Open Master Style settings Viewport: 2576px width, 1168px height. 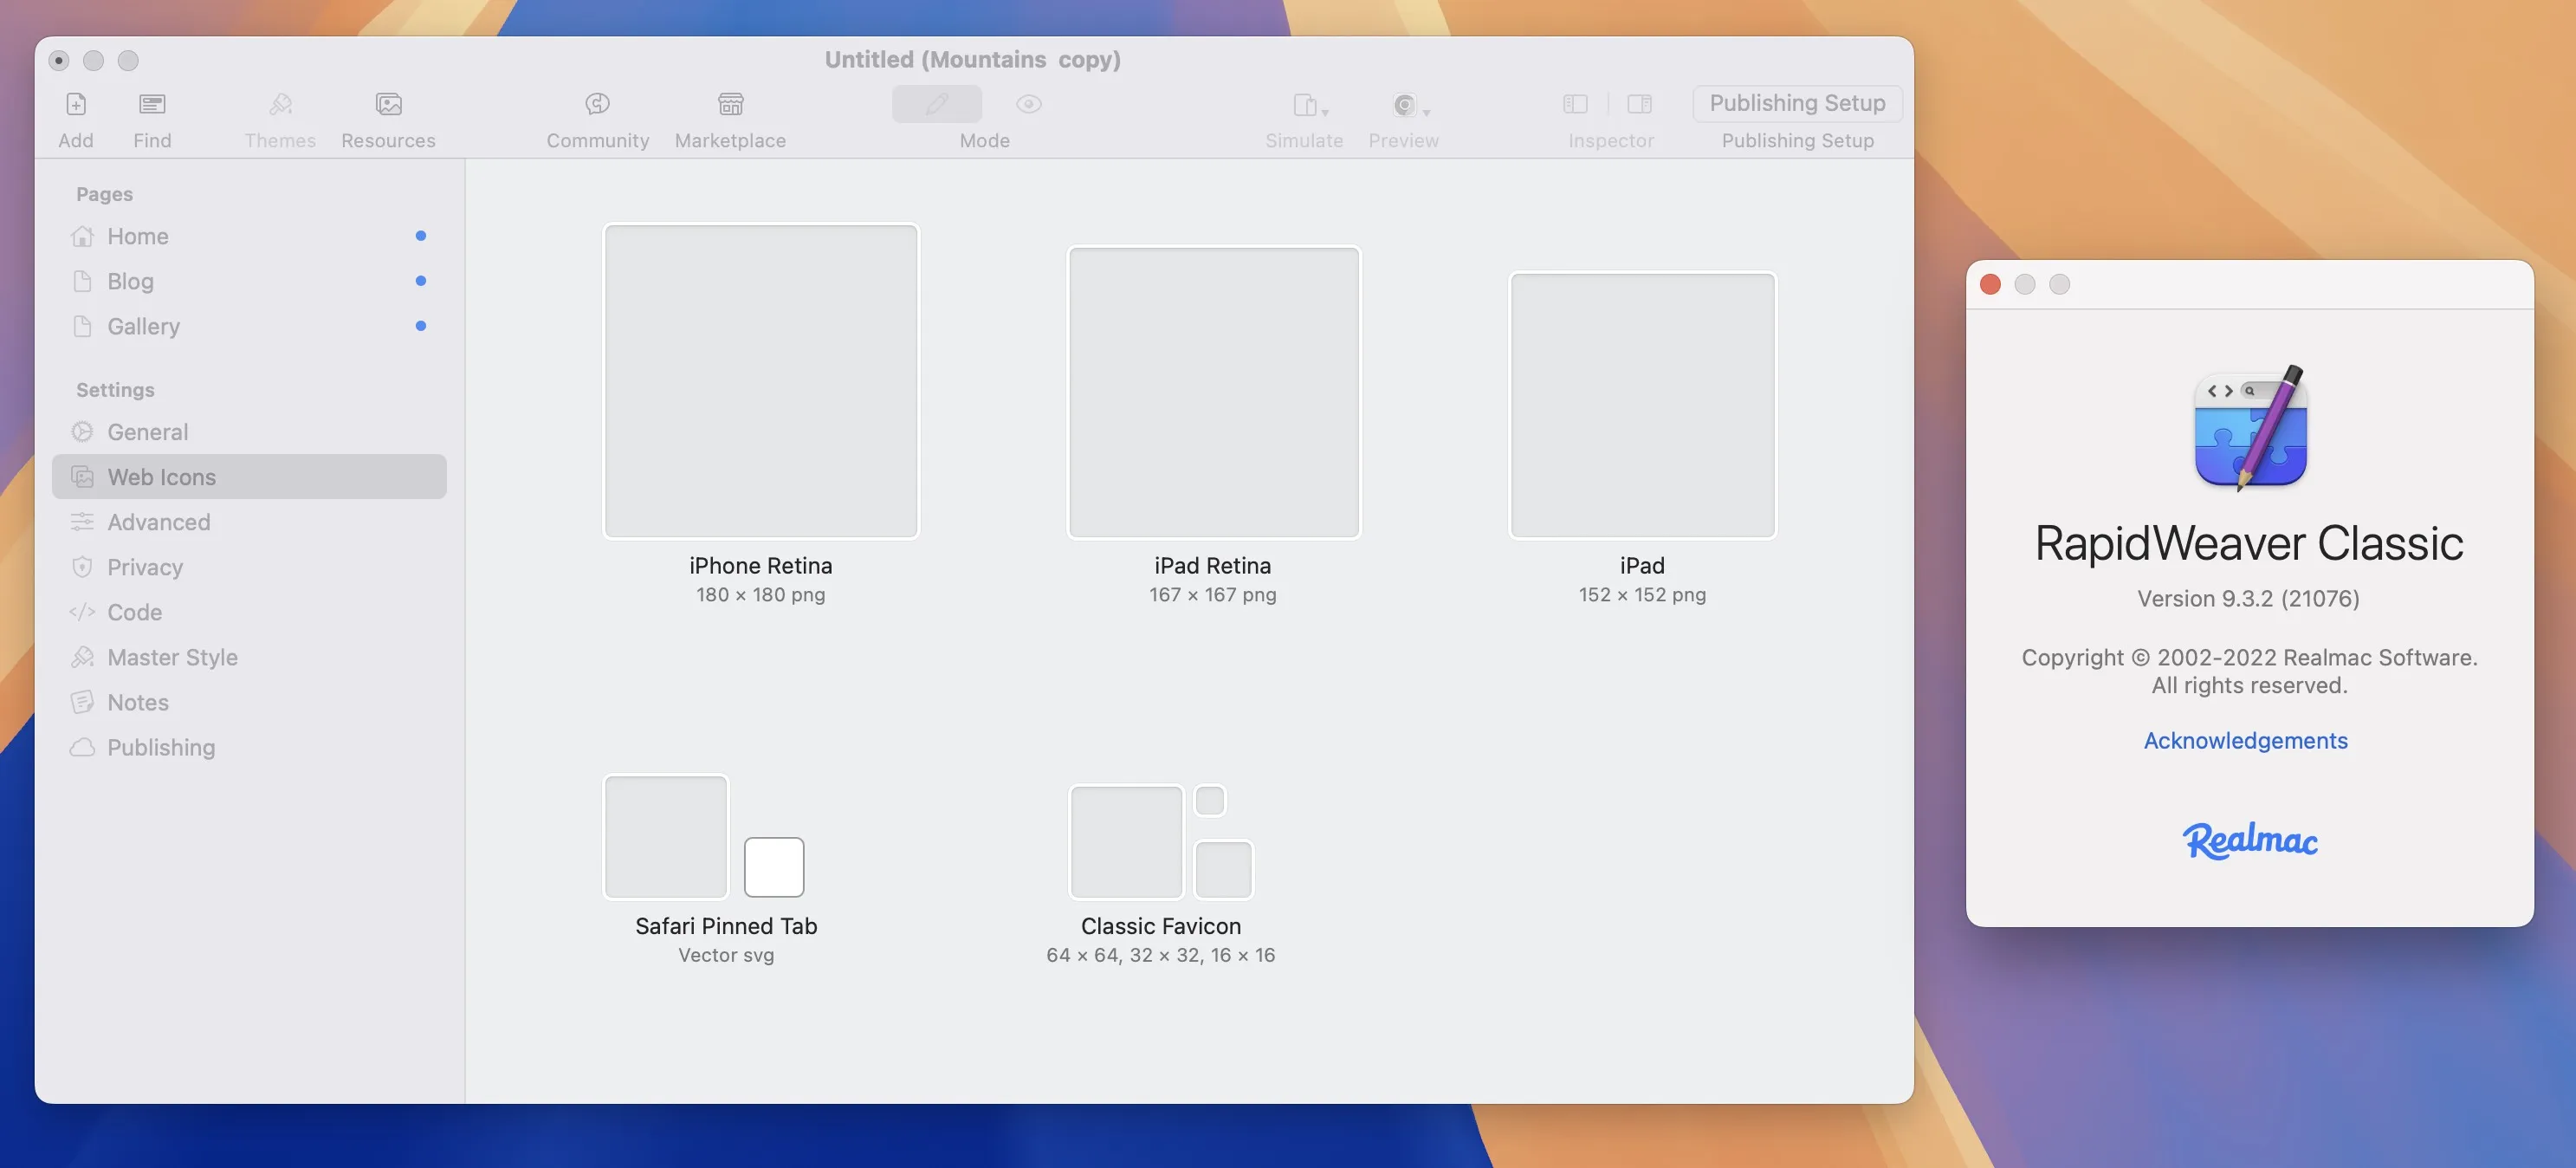pyautogui.click(x=249, y=657)
